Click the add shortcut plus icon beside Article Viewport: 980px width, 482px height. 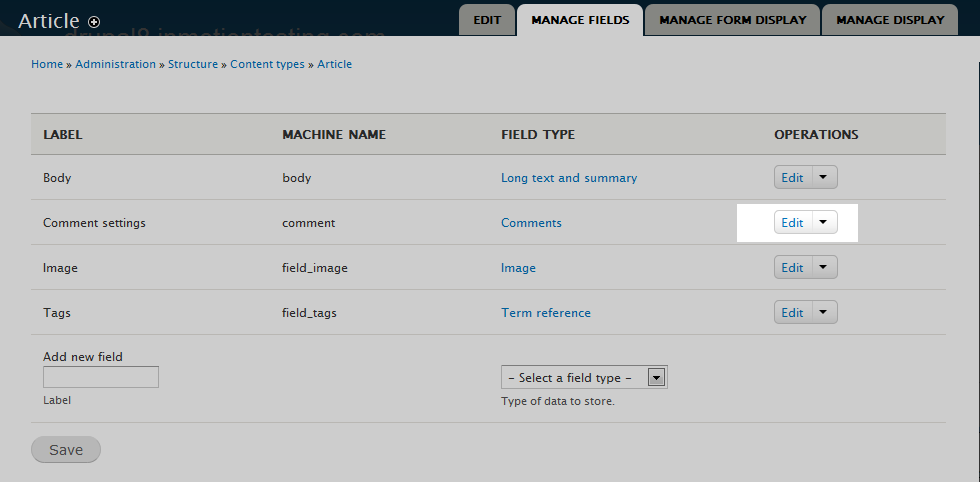click(x=94, y=21)
